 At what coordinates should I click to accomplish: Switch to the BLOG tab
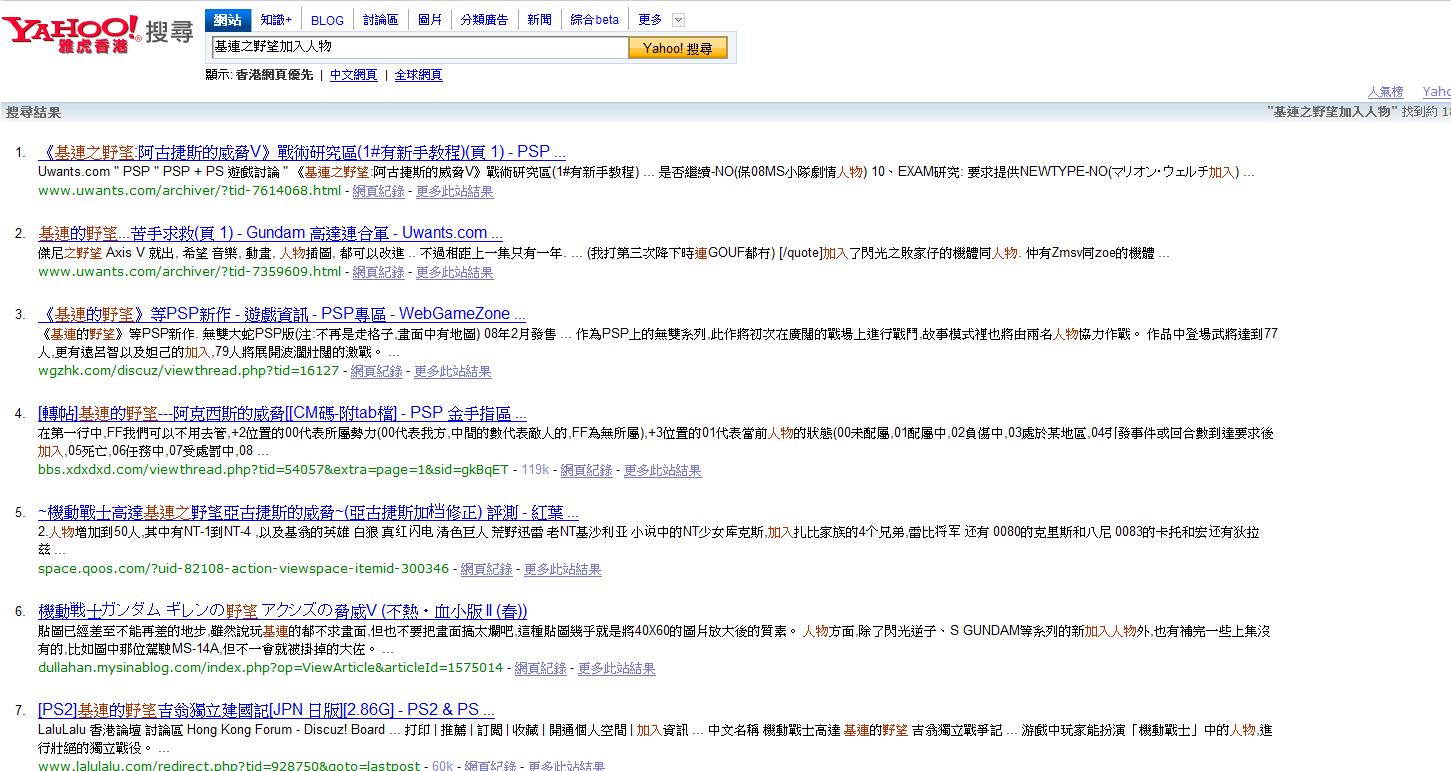tap(327, 20)
